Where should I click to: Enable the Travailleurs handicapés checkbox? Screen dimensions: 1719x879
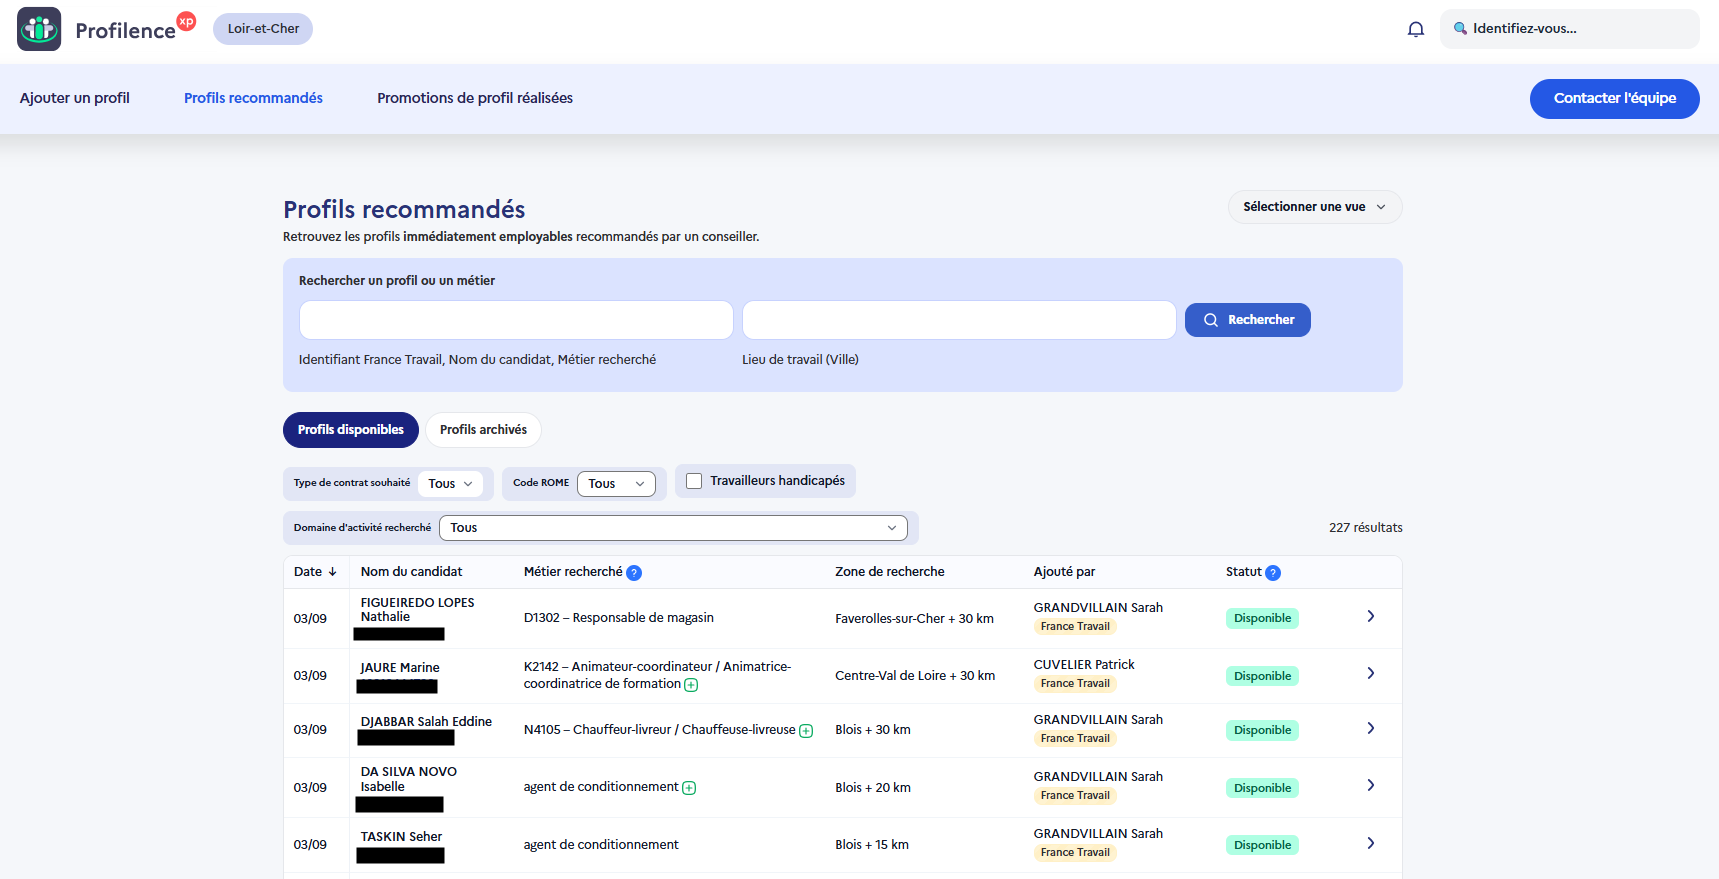point(694,481)
